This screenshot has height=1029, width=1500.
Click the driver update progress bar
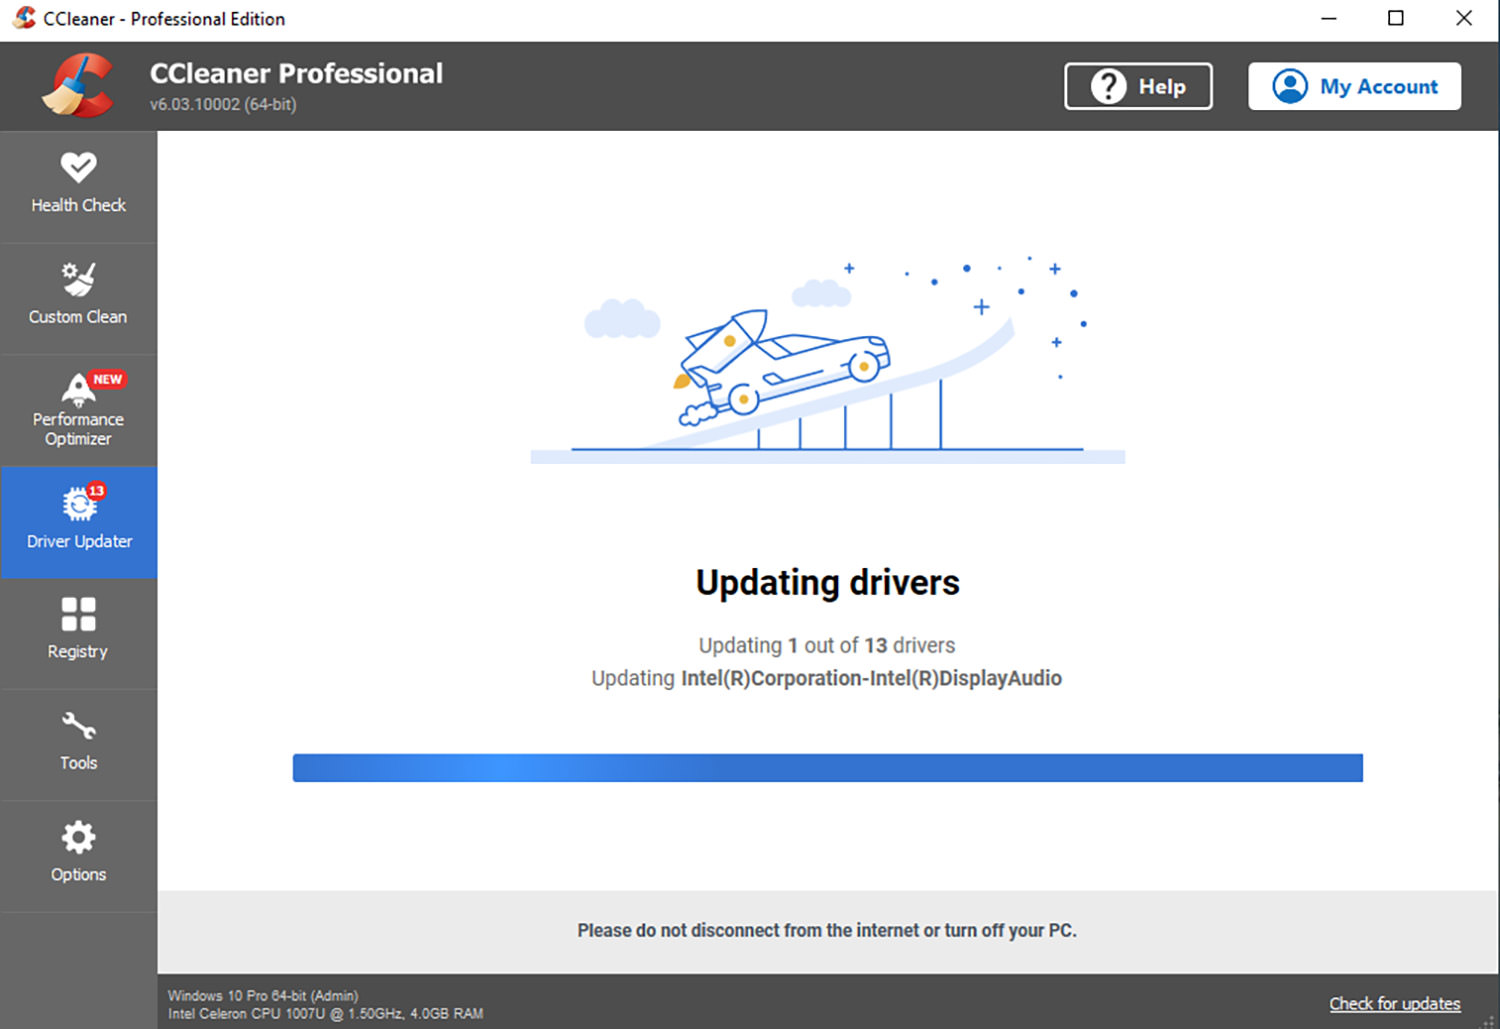(828, 768)
